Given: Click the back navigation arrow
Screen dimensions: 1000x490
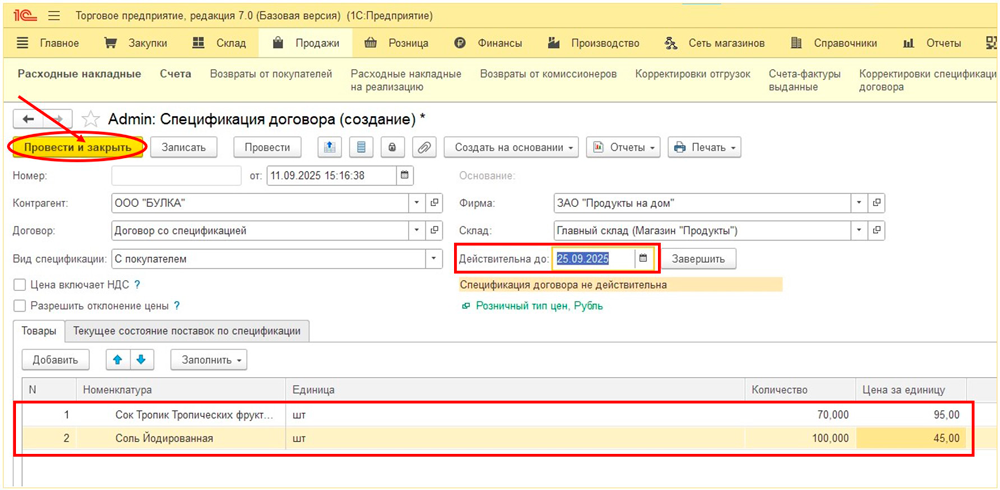Looking at the screenshot, I should pos(28,118).
